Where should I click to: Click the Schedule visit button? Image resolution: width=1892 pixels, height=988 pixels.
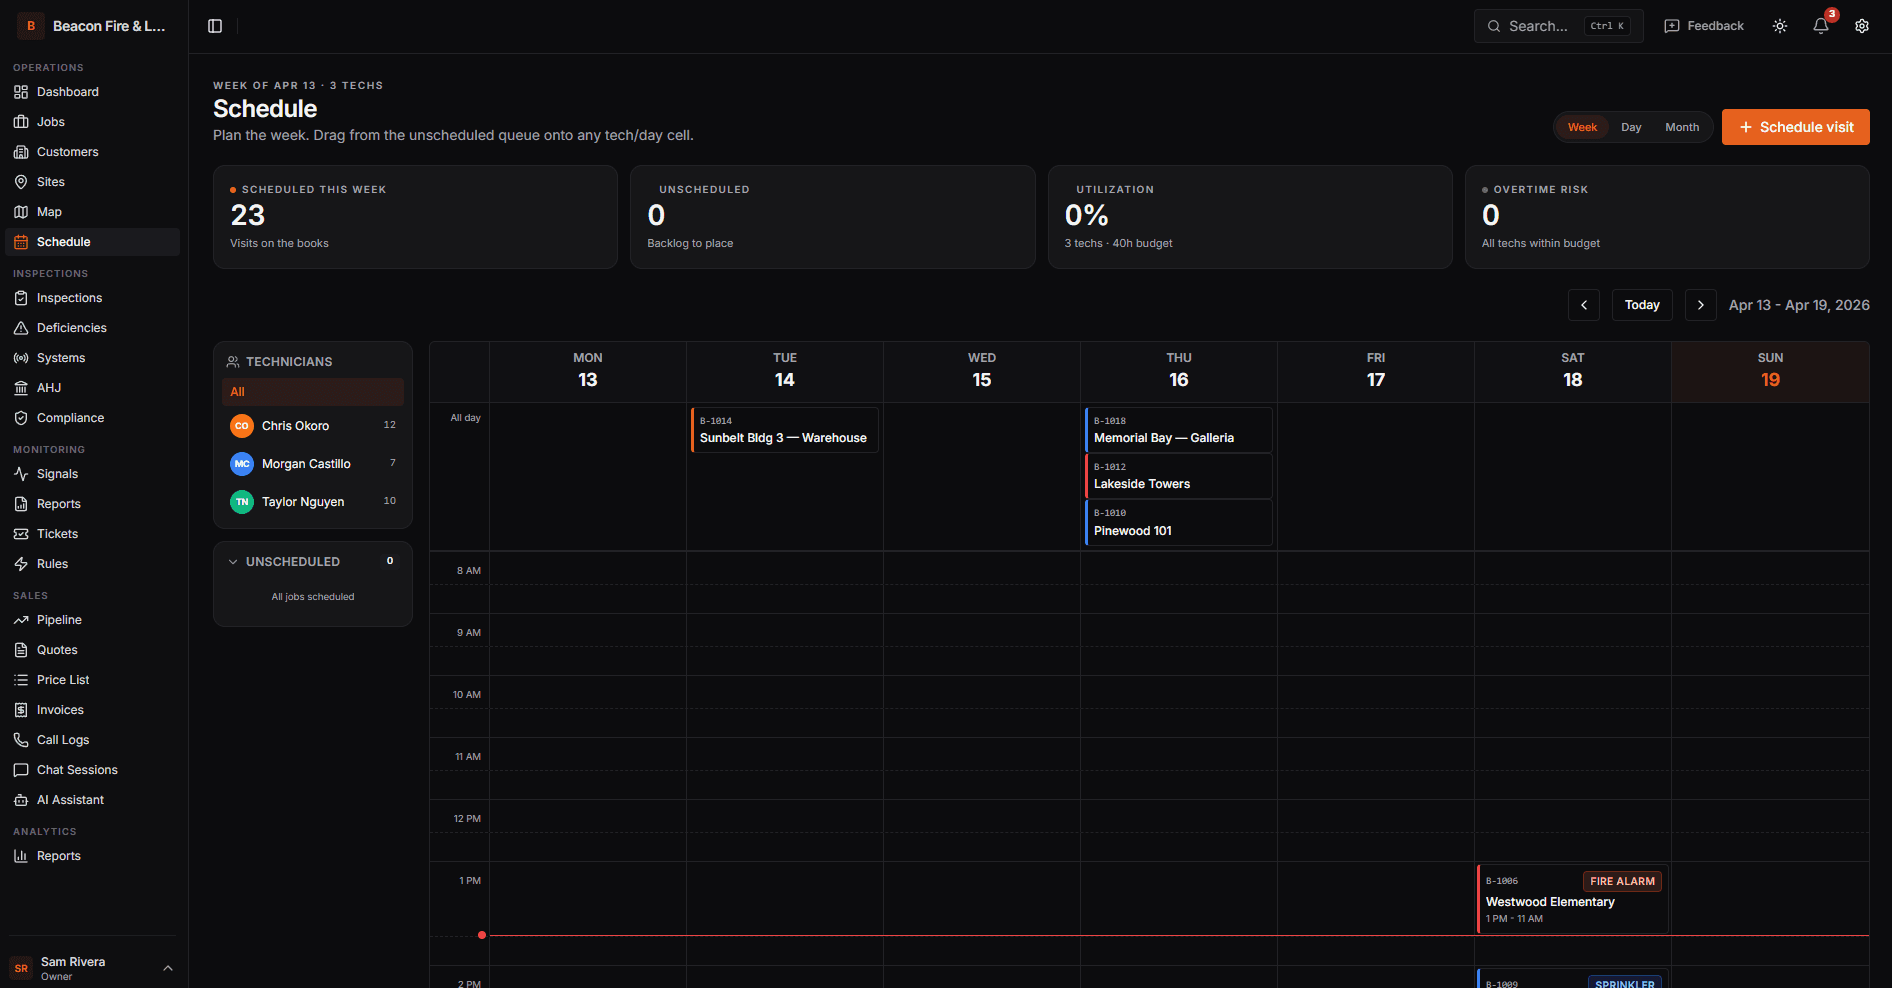pyautogui.click(x=1795, y=127)
